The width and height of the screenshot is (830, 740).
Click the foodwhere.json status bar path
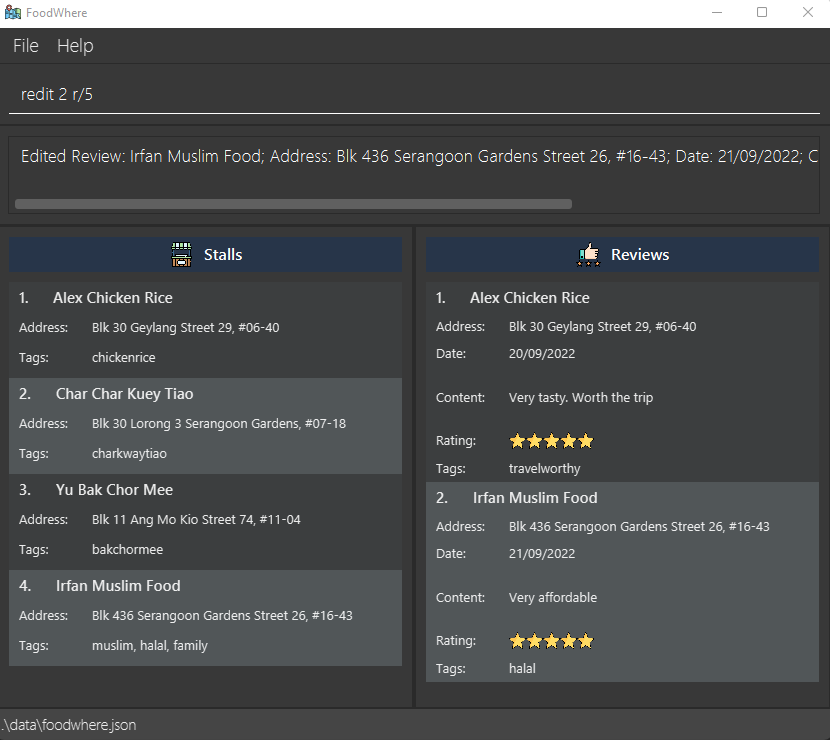pos(69,725)
